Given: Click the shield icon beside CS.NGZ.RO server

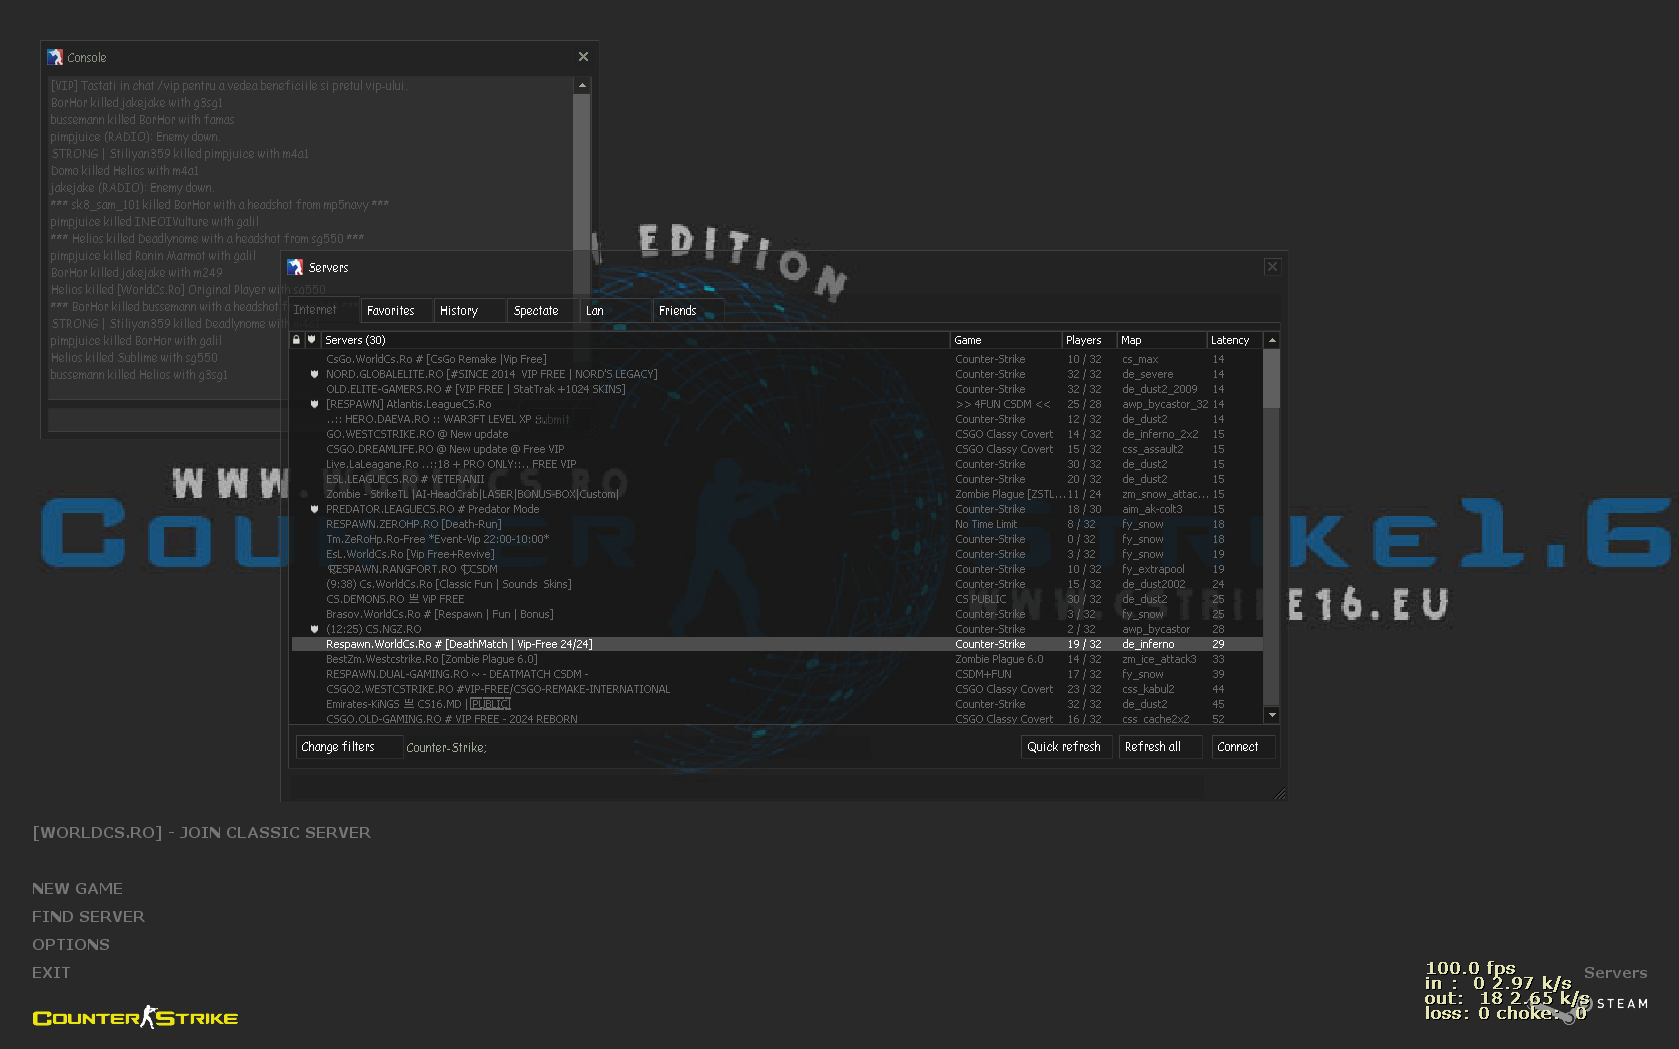Looking at the screenshot, I should pos(314,630).
